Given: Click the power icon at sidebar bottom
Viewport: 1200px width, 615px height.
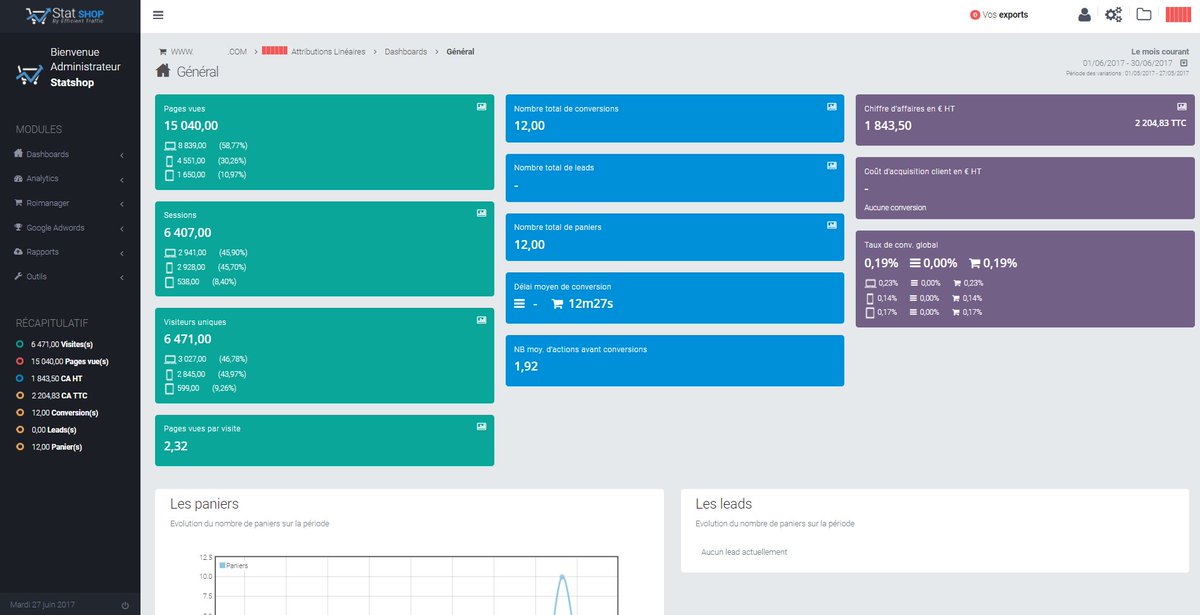Looking at the screenshot, I should pos(125,605).
